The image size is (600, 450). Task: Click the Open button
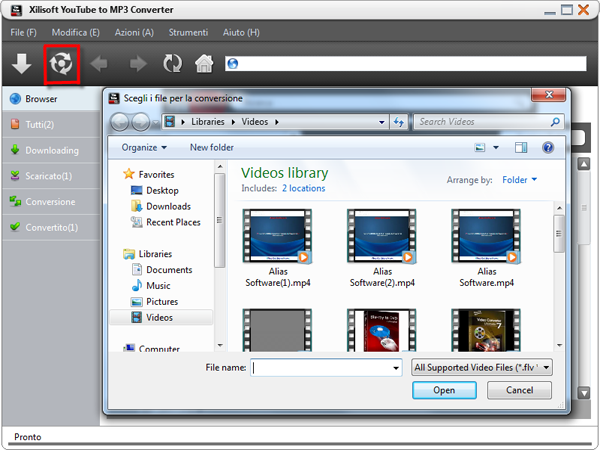coord(444,390)
